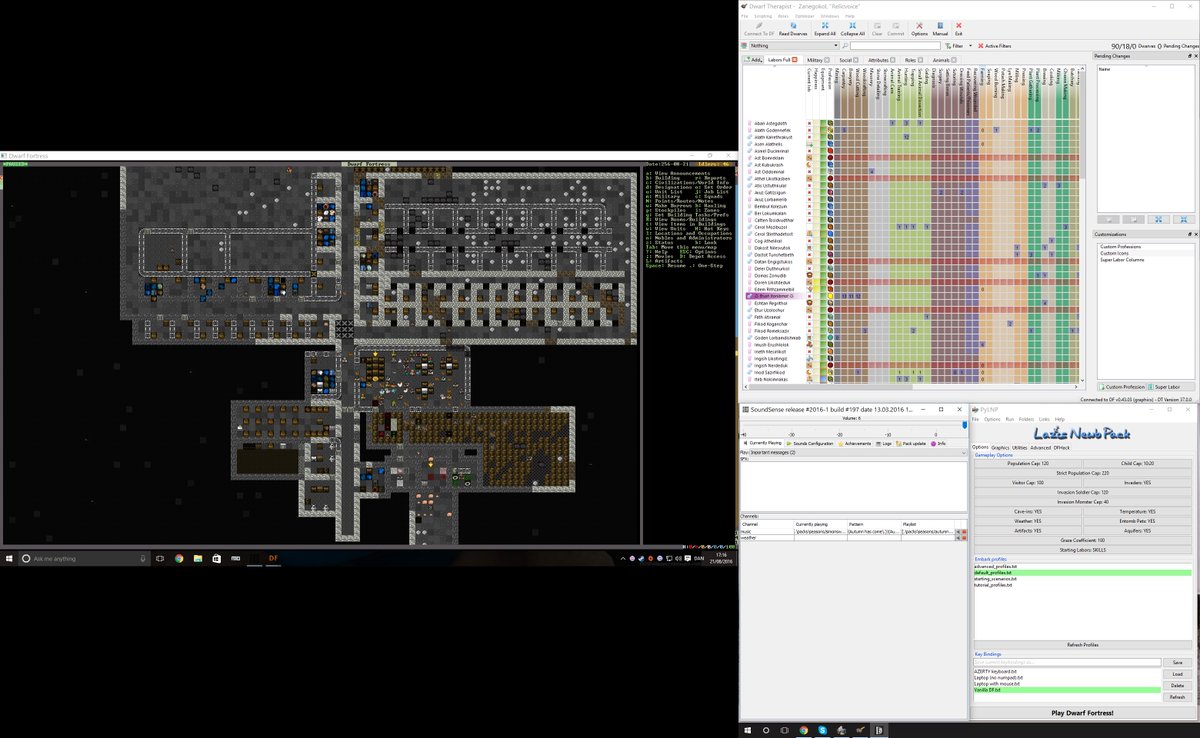This screenshot has width=1200, height=738.
Task: Toggle checkbox on Military tab
Action: (827, 60)
